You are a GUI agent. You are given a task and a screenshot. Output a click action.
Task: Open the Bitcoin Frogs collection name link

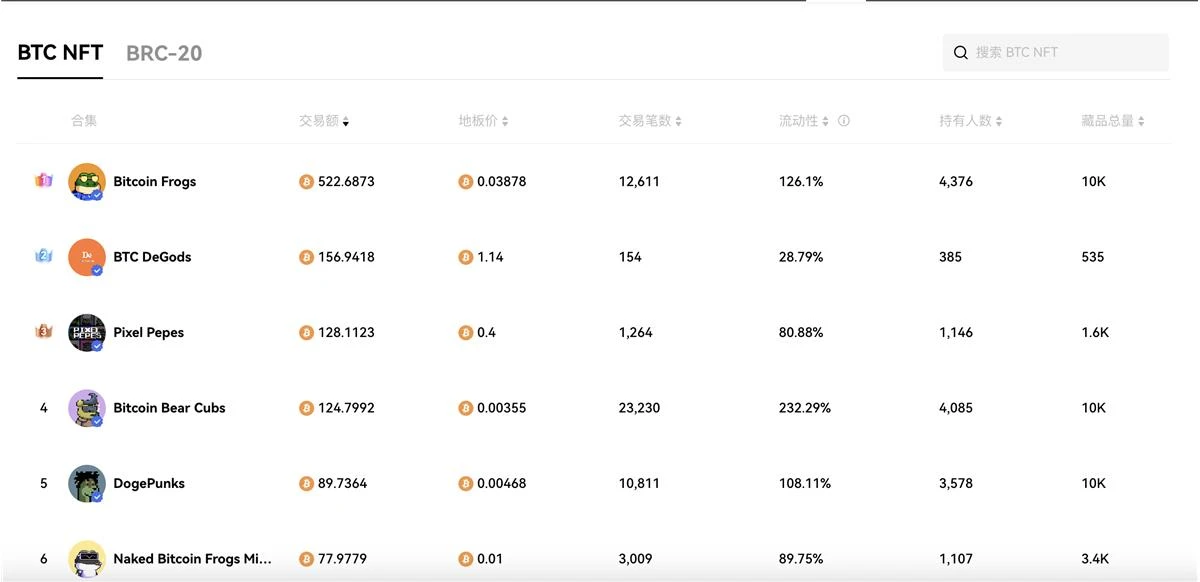[155, 182]
